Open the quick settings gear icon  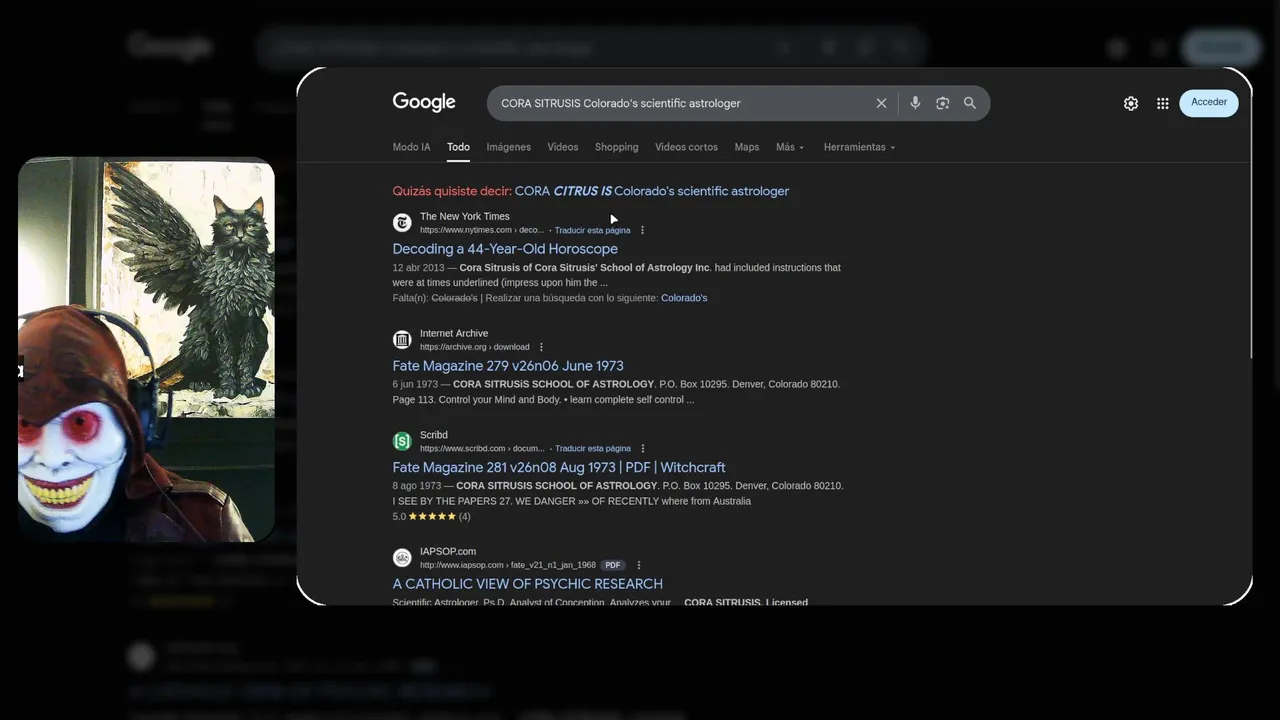tap(1131, 103)
